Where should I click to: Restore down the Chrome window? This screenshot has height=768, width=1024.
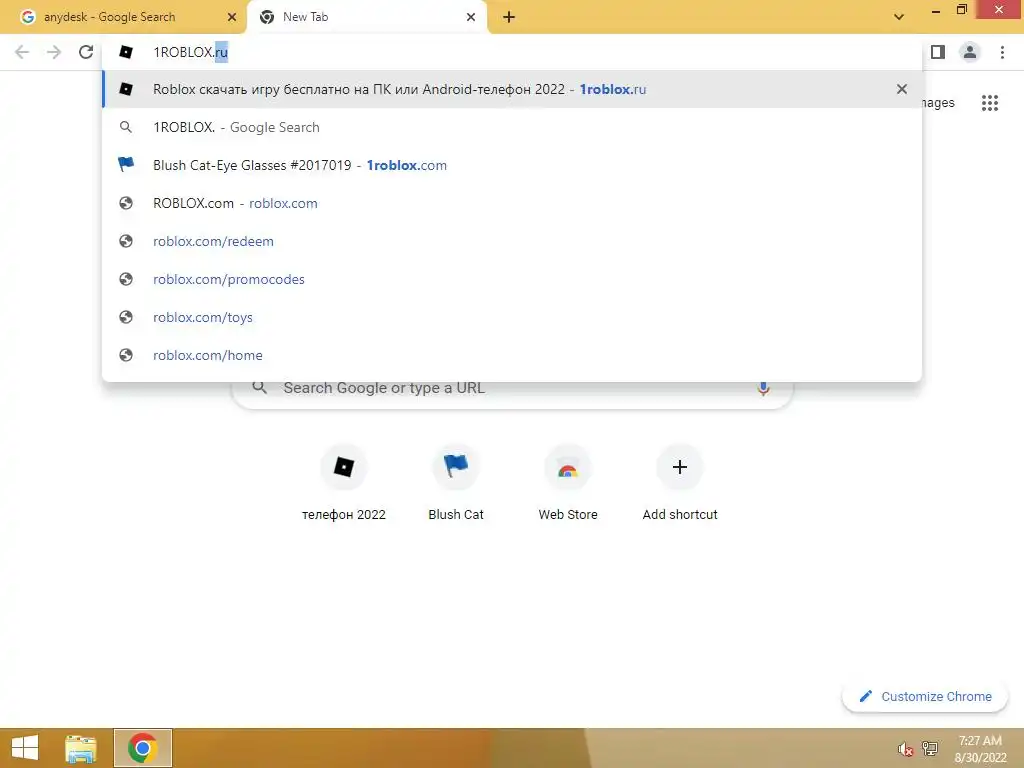(x=961, y=10)
